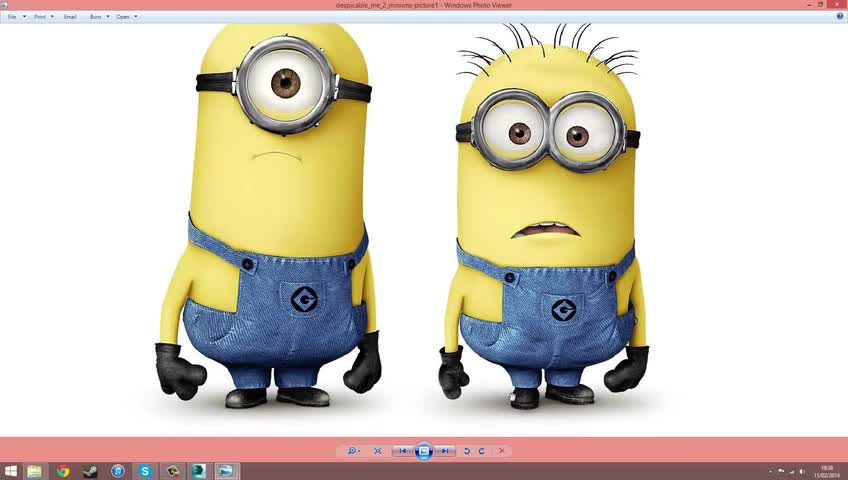Show hidden tray icons arrow
Screen dimensions: 848x480
click(771, 472)
